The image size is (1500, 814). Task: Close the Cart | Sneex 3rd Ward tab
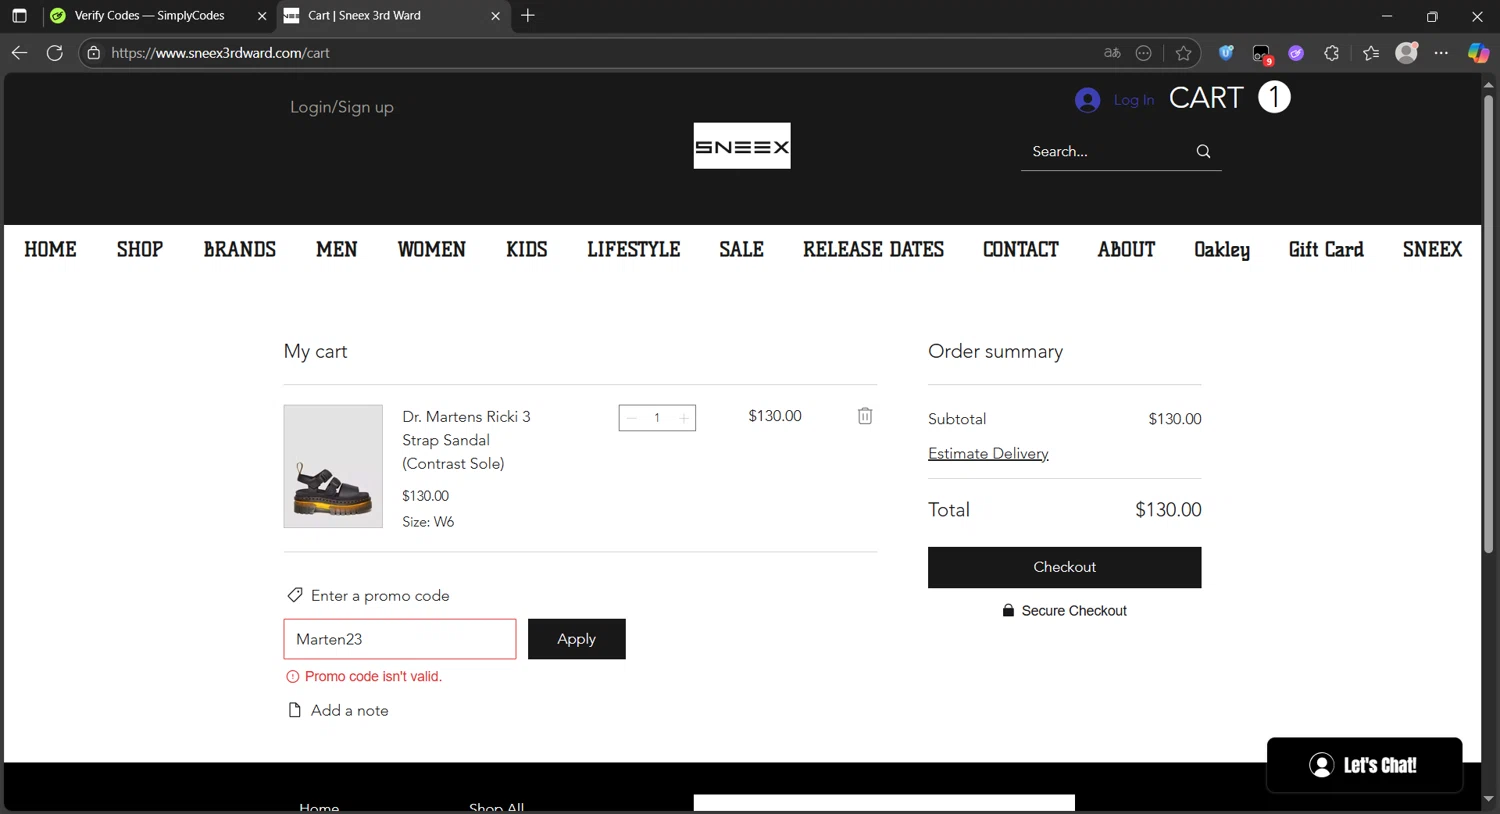[x=495, y=16]
